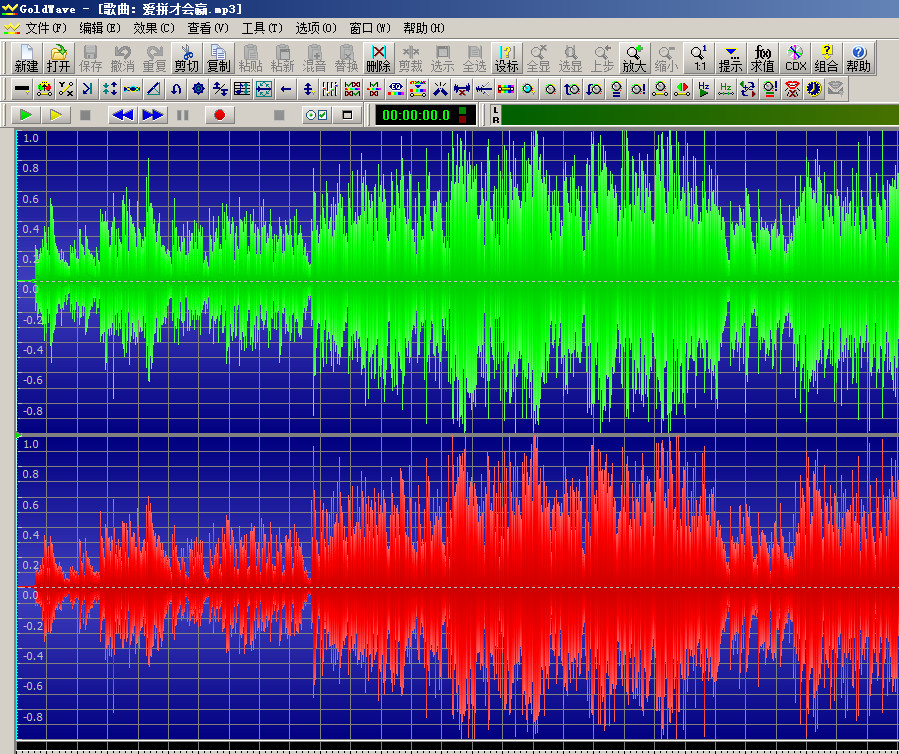Click the 组合 file merger button
This screenshot has height=754, width=899.
tap(827, 58)
